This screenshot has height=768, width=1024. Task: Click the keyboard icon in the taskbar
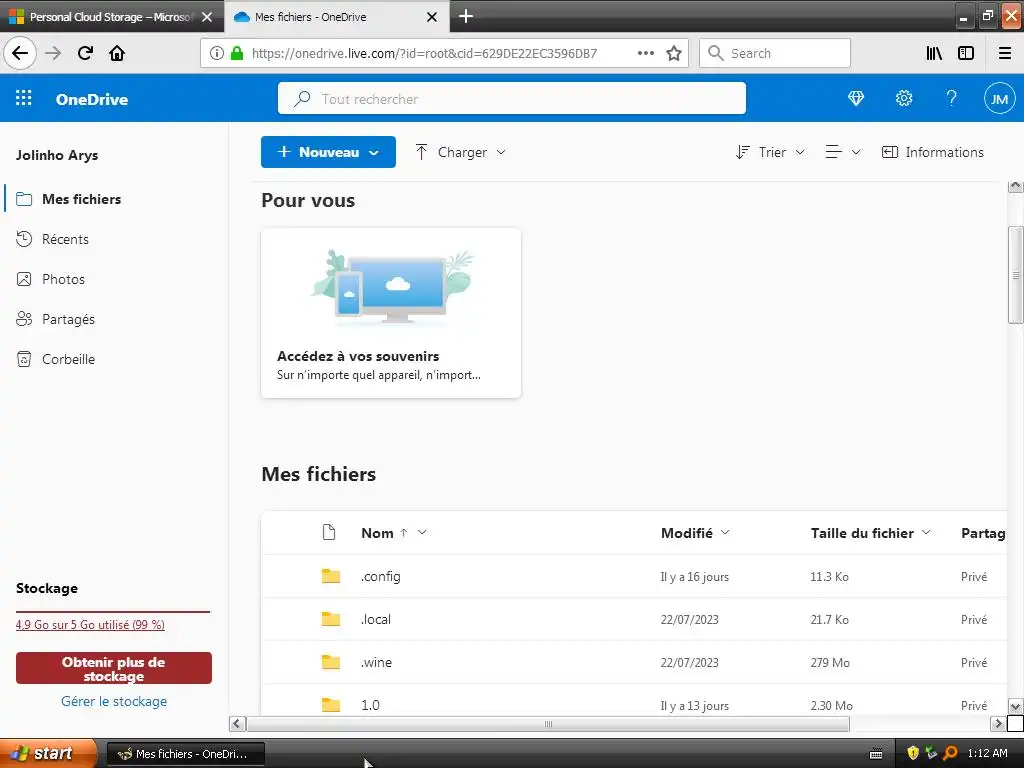tap(876, 754)
